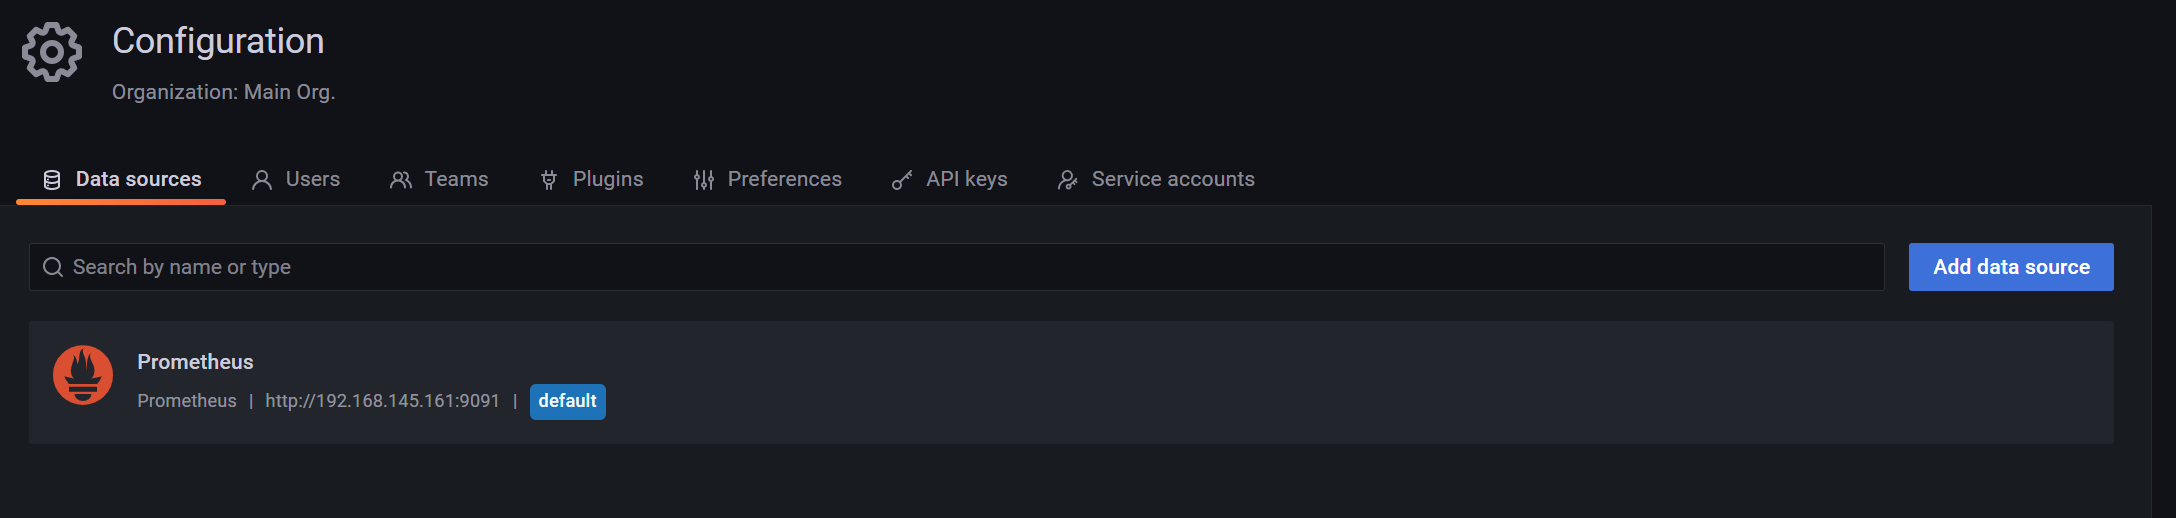
Task: Go to the Plugins tab
Action: pos(592,179)
